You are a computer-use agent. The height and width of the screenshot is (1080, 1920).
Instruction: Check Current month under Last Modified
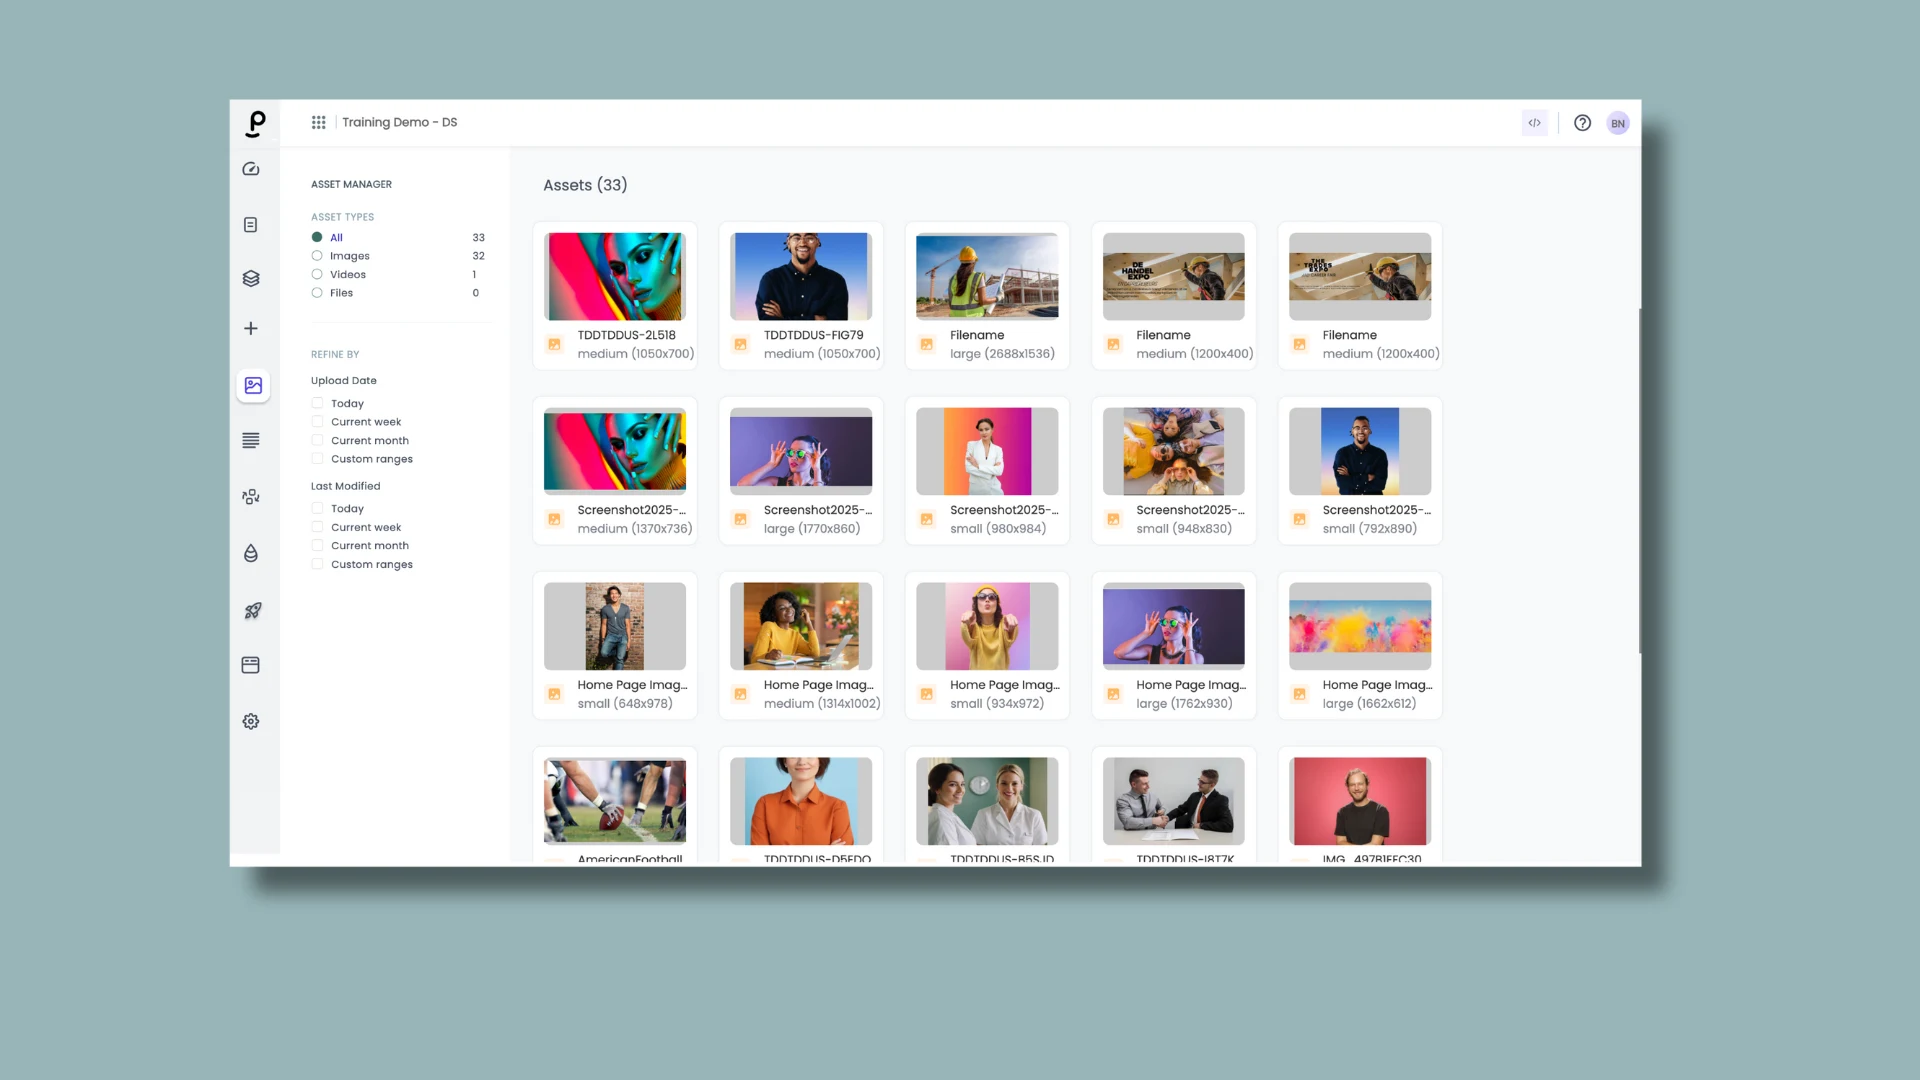tap(317, 545)
